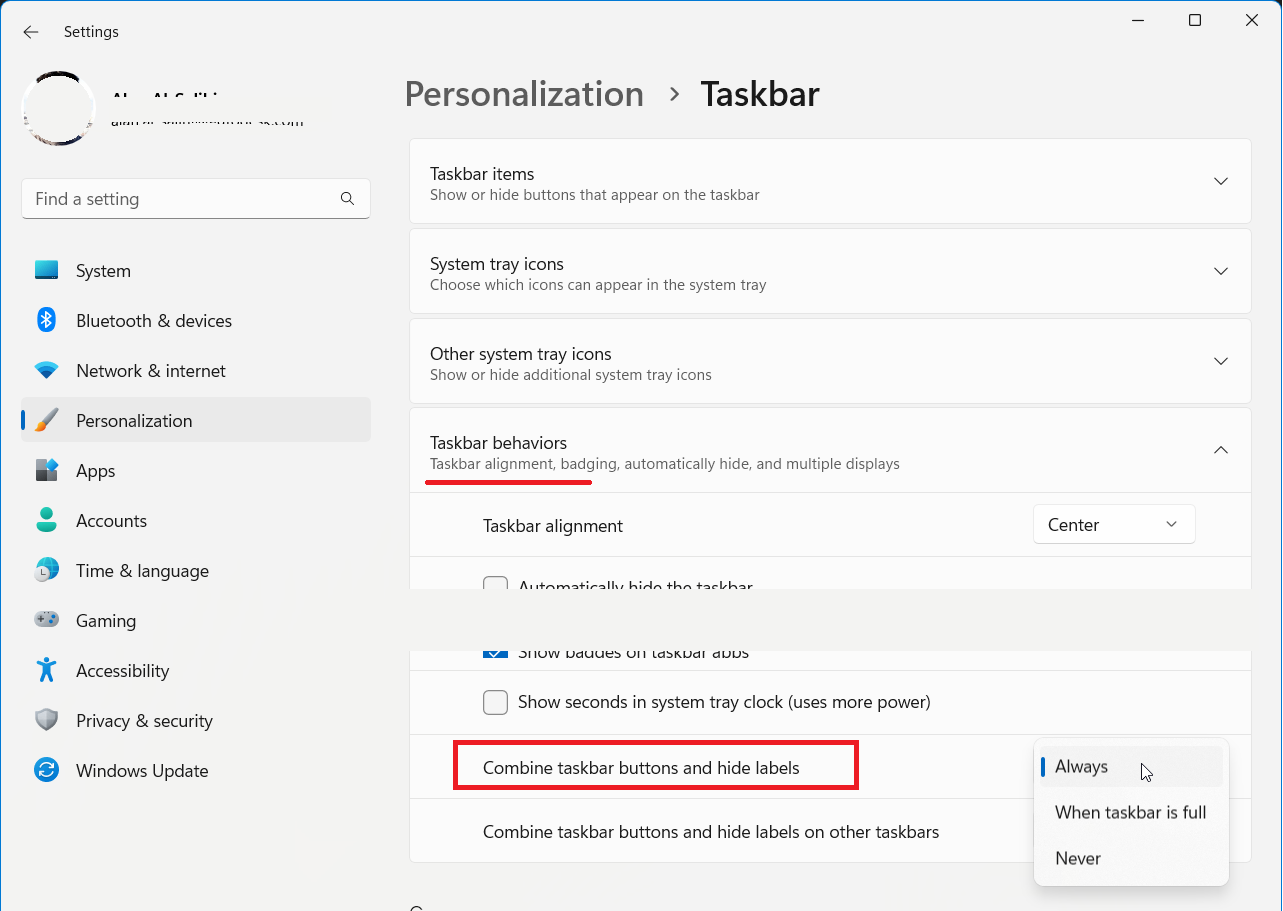Collapse the Taskbar behaviors section
Screen dimensions: 1283x911
tap(1220, 451)
